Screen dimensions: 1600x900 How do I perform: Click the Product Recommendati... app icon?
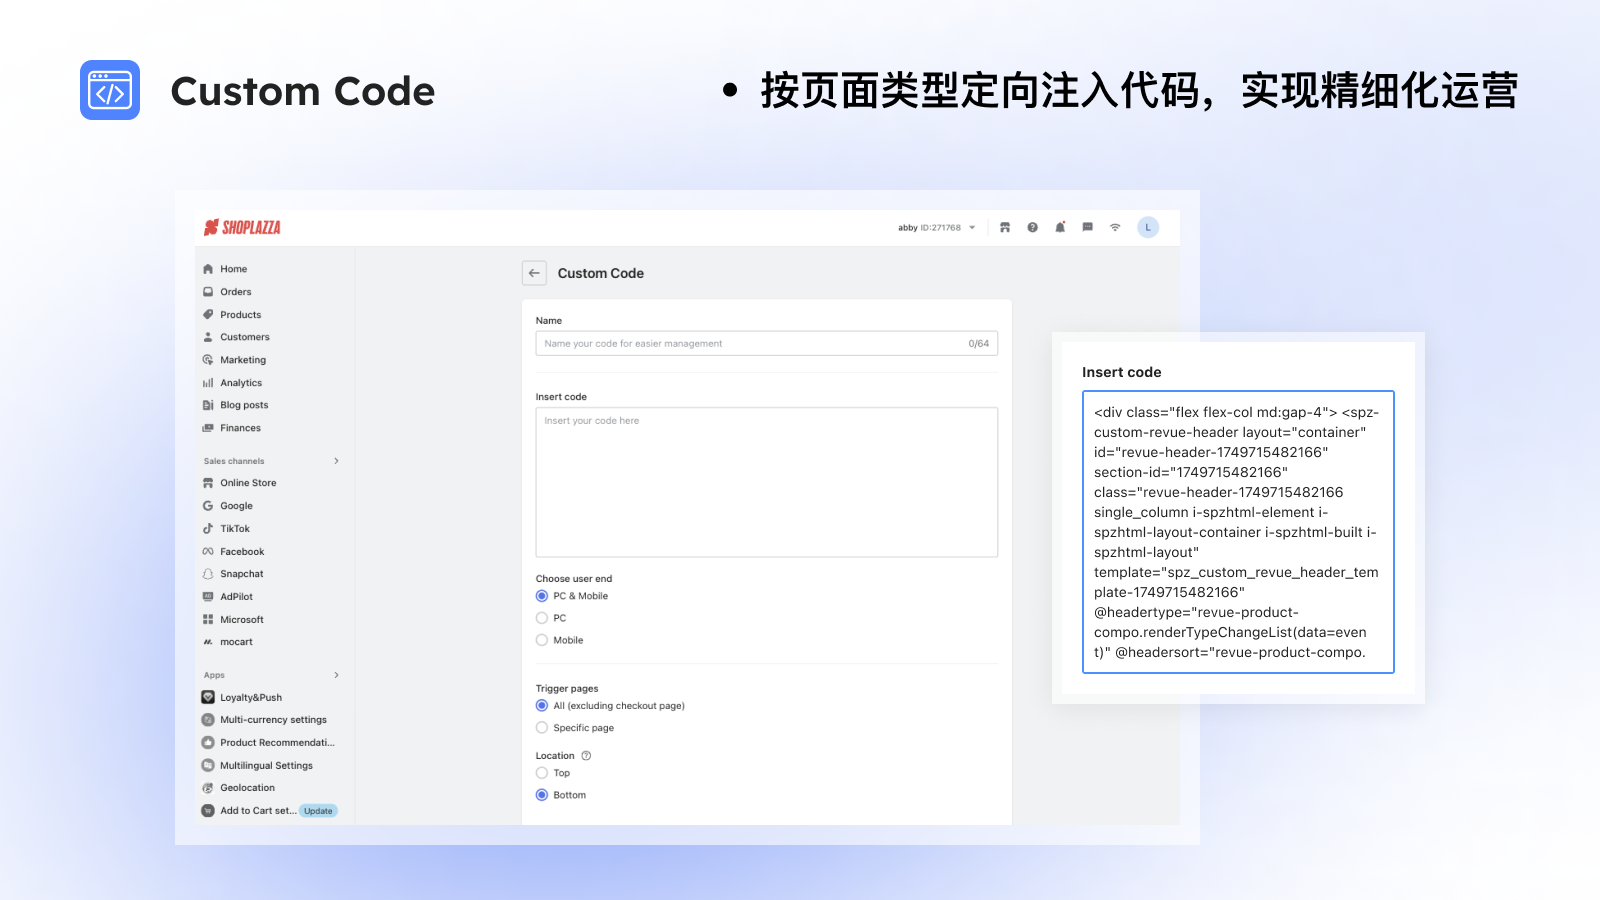(x=208, y=743)
